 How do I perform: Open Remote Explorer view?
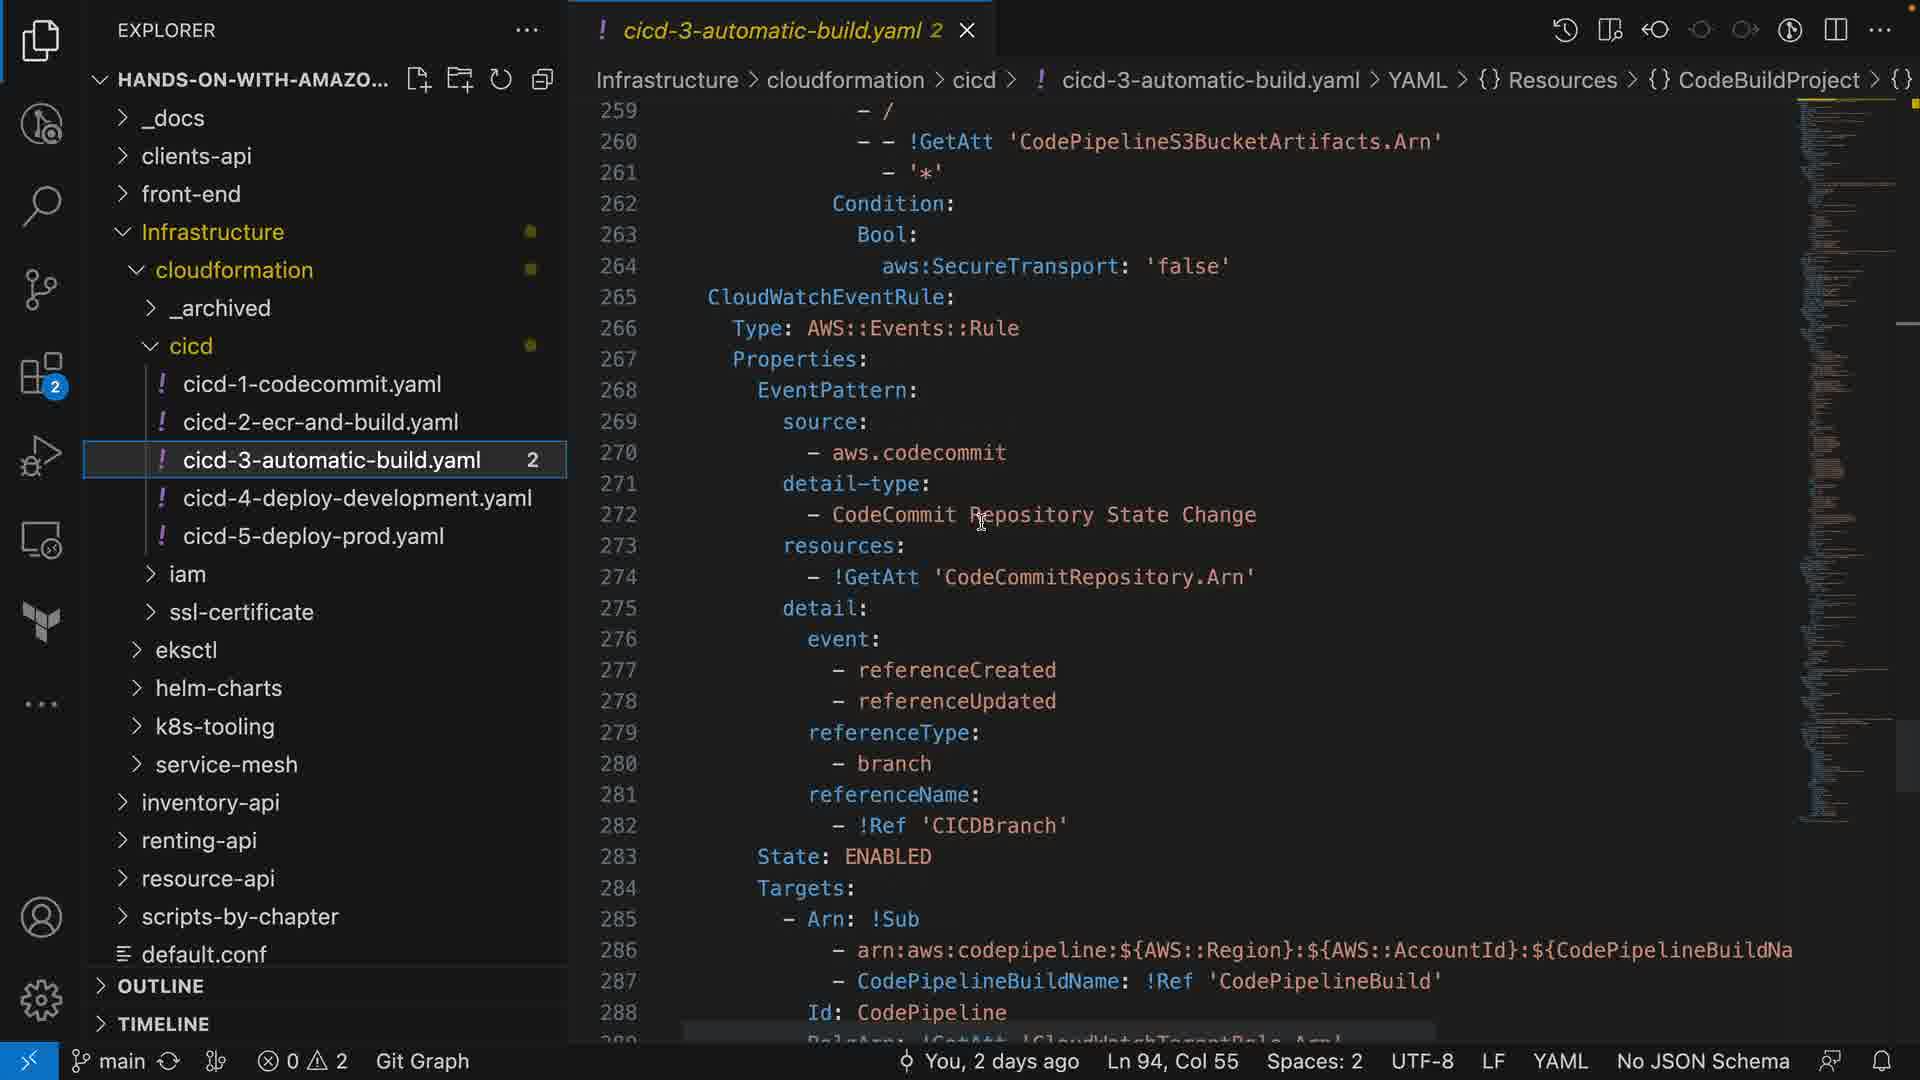[x=41, y=540]
